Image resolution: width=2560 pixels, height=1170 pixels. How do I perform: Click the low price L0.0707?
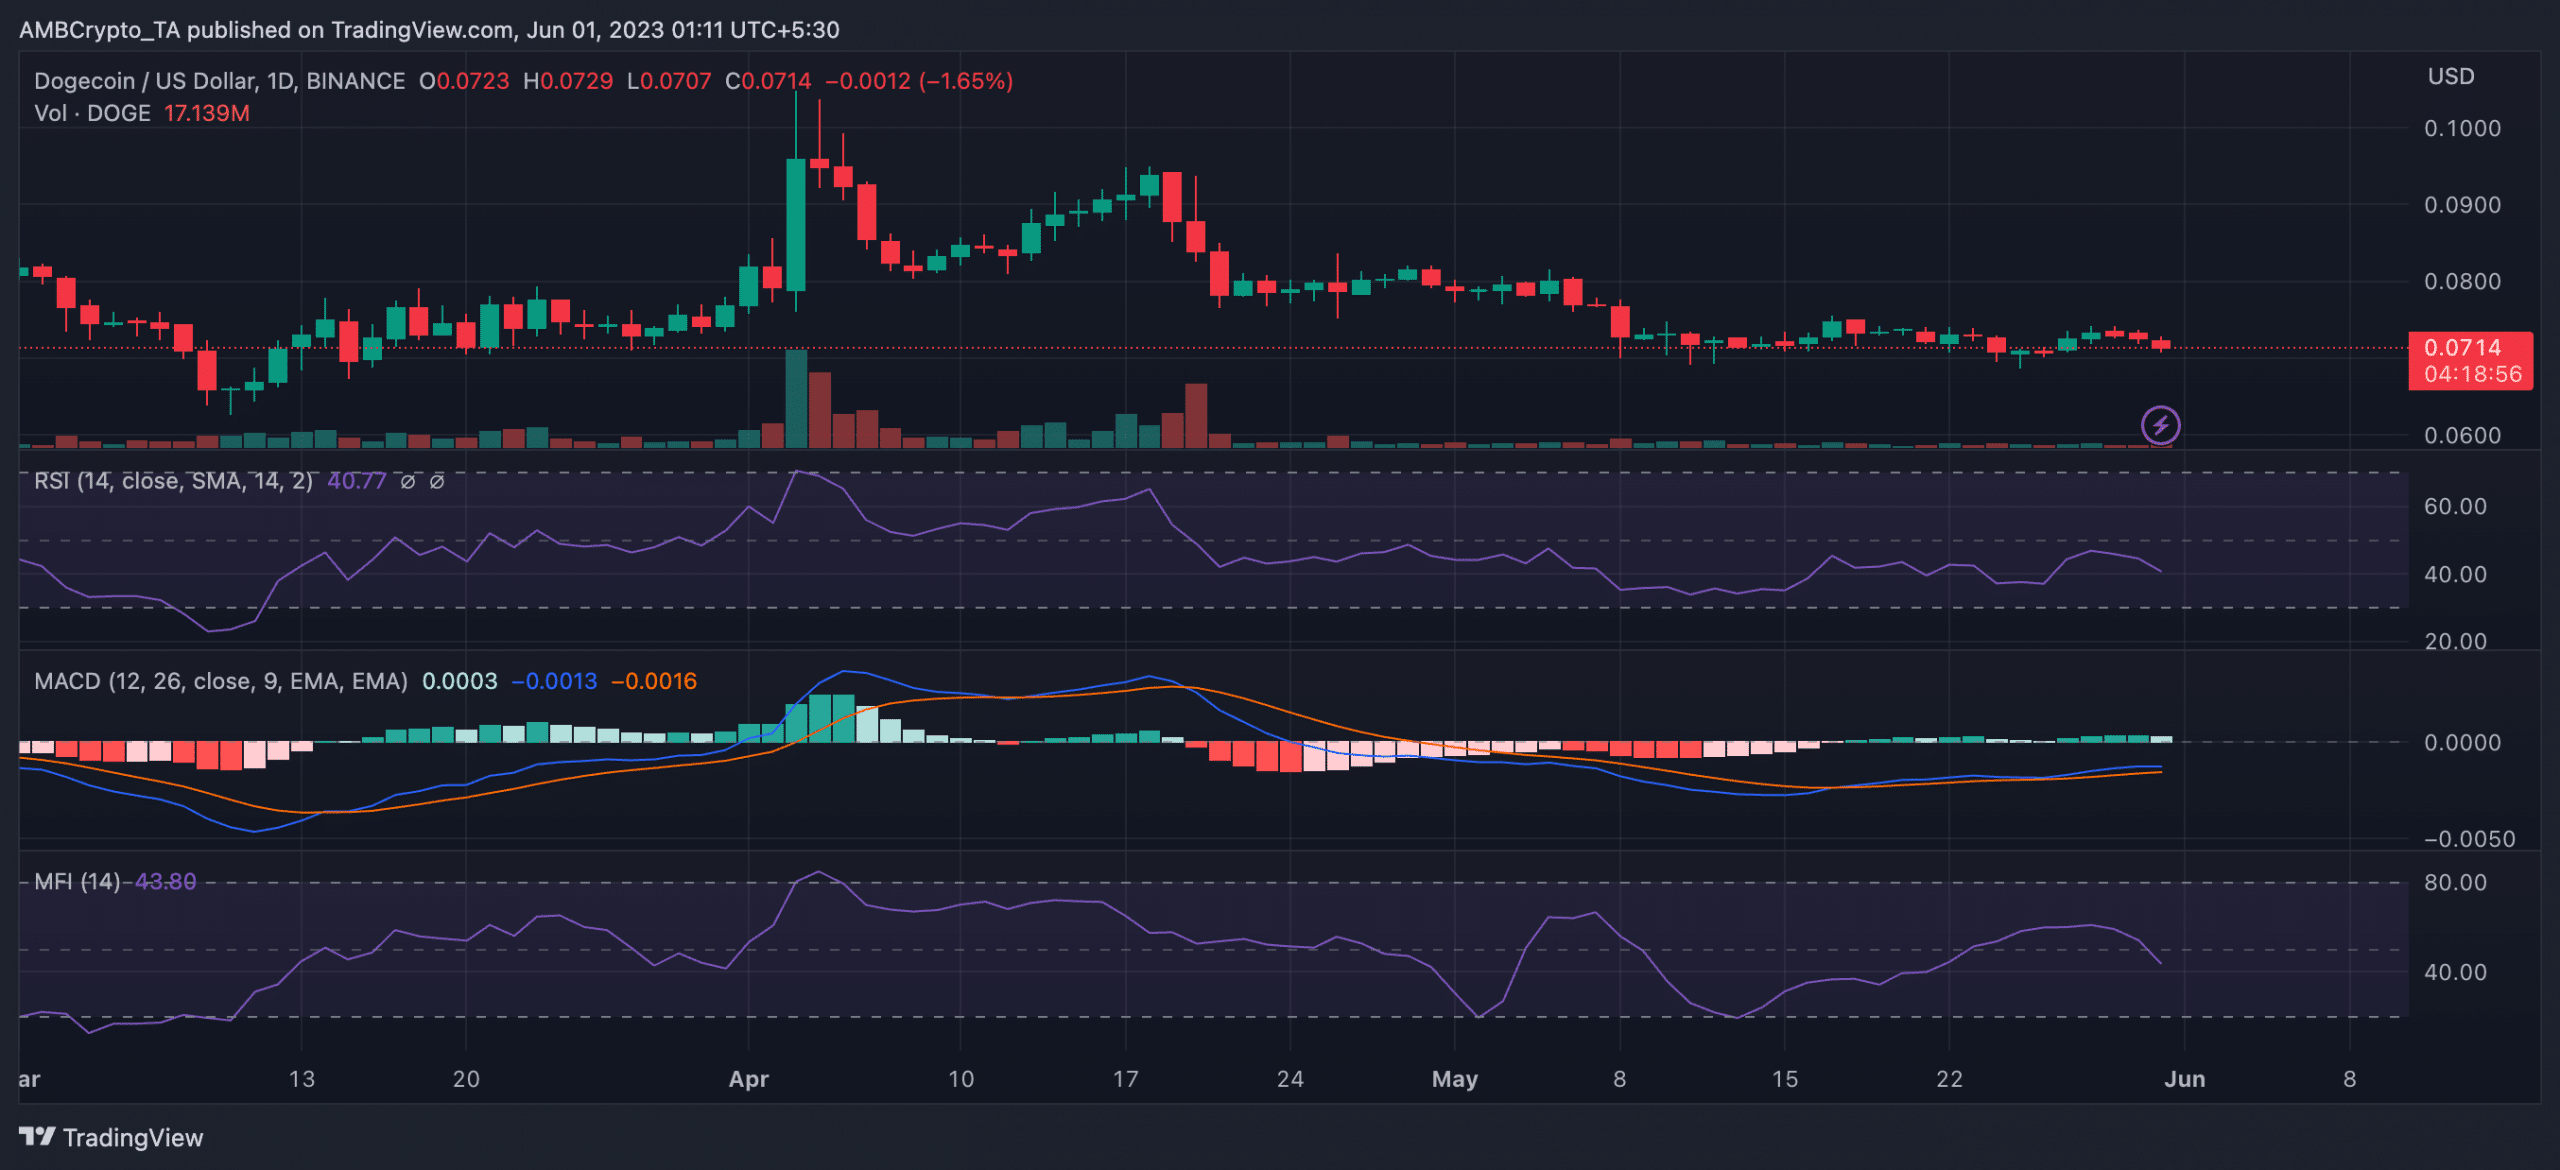(669, 81)
